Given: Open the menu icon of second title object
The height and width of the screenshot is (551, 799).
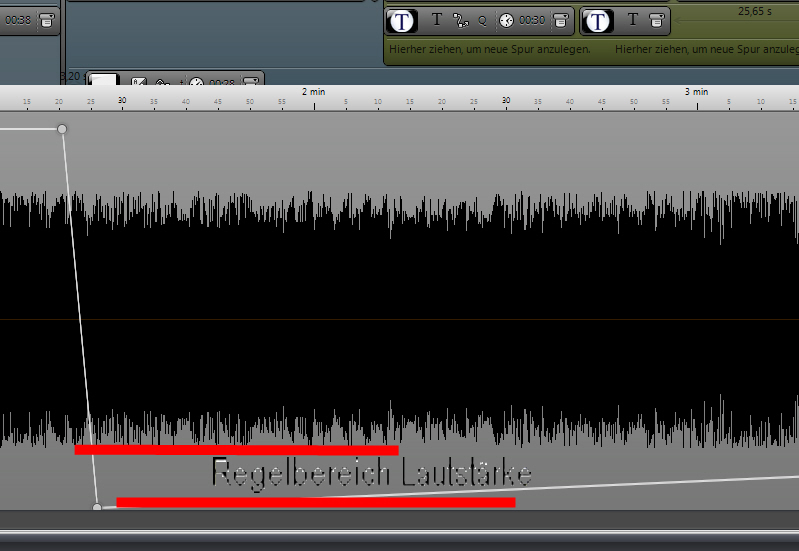Looking at the screenshot, I should [x=657, y=20].
